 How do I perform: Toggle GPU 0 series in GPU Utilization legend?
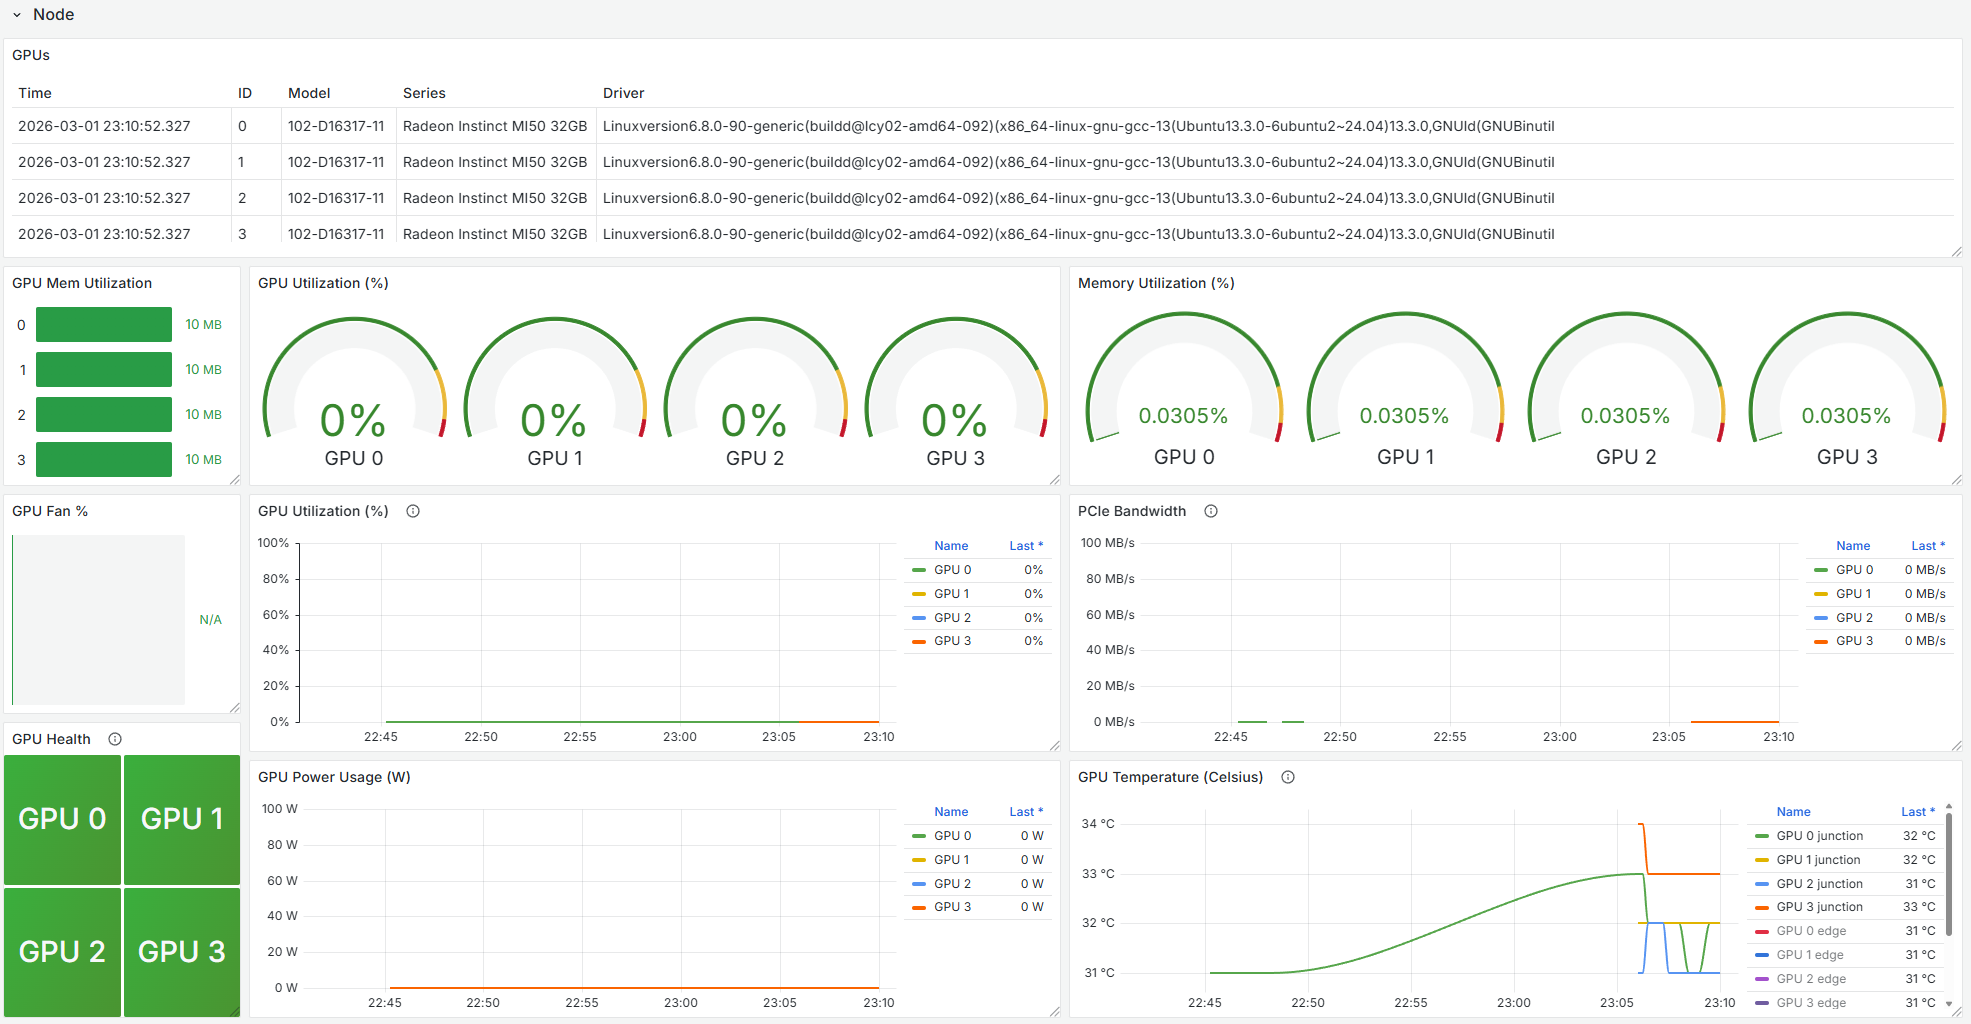point(952,570)
